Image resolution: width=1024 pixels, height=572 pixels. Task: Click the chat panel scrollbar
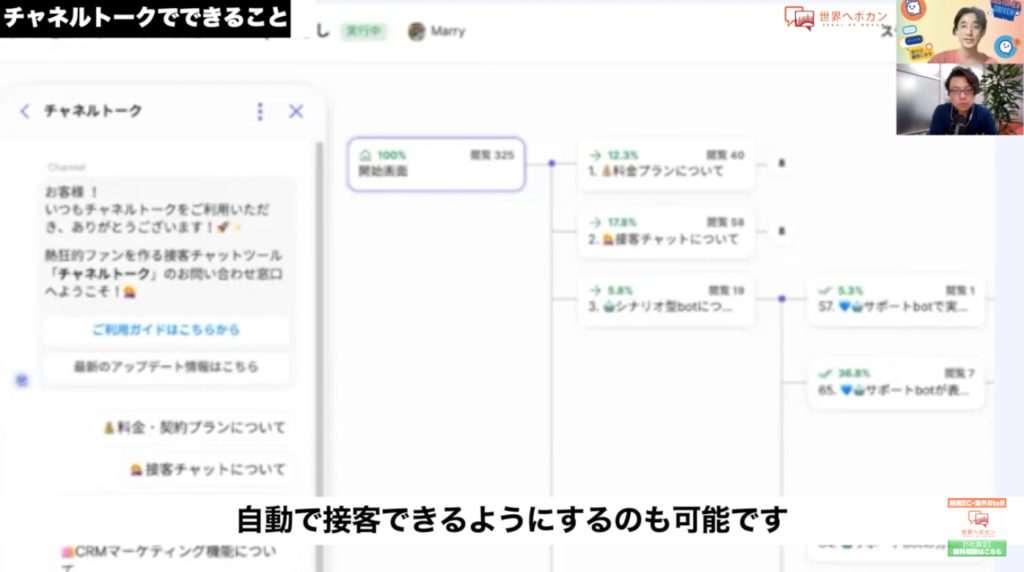click(x=319, y=320)
